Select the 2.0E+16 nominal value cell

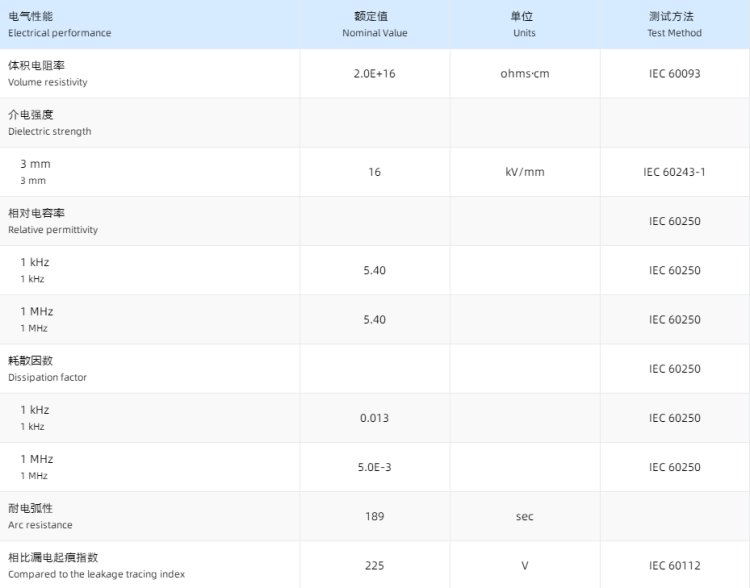[x=374, y=74]
